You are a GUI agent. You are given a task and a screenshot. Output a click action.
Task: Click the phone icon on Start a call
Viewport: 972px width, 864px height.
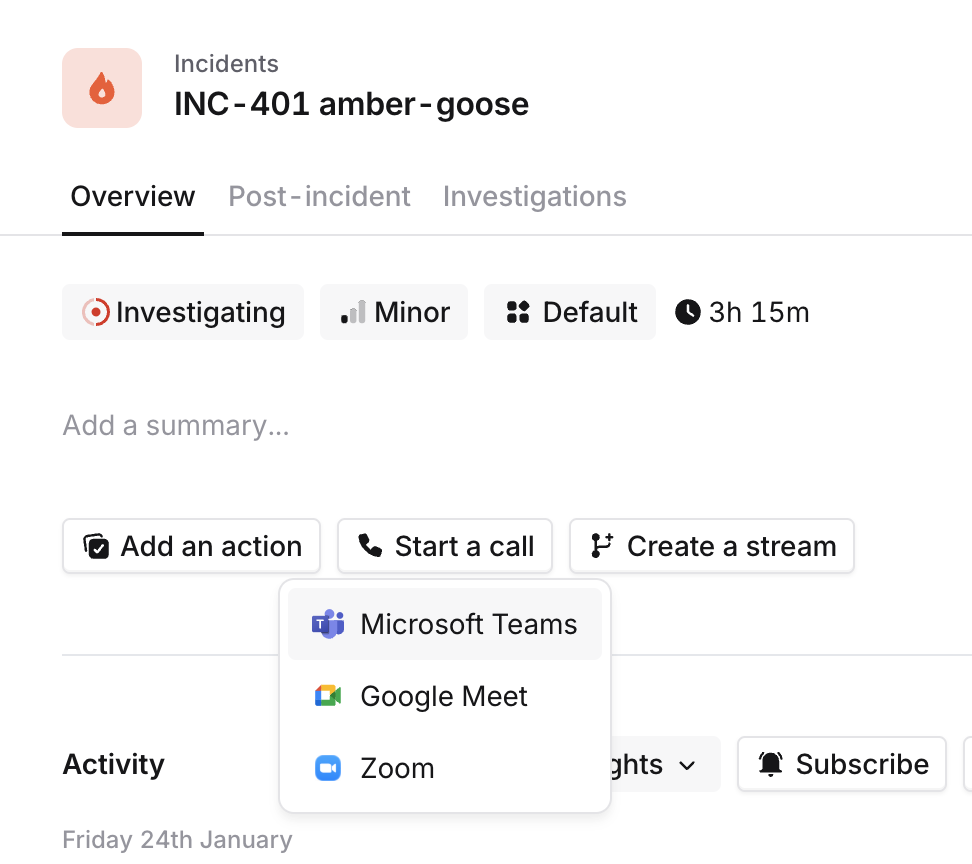coord(370,546)
